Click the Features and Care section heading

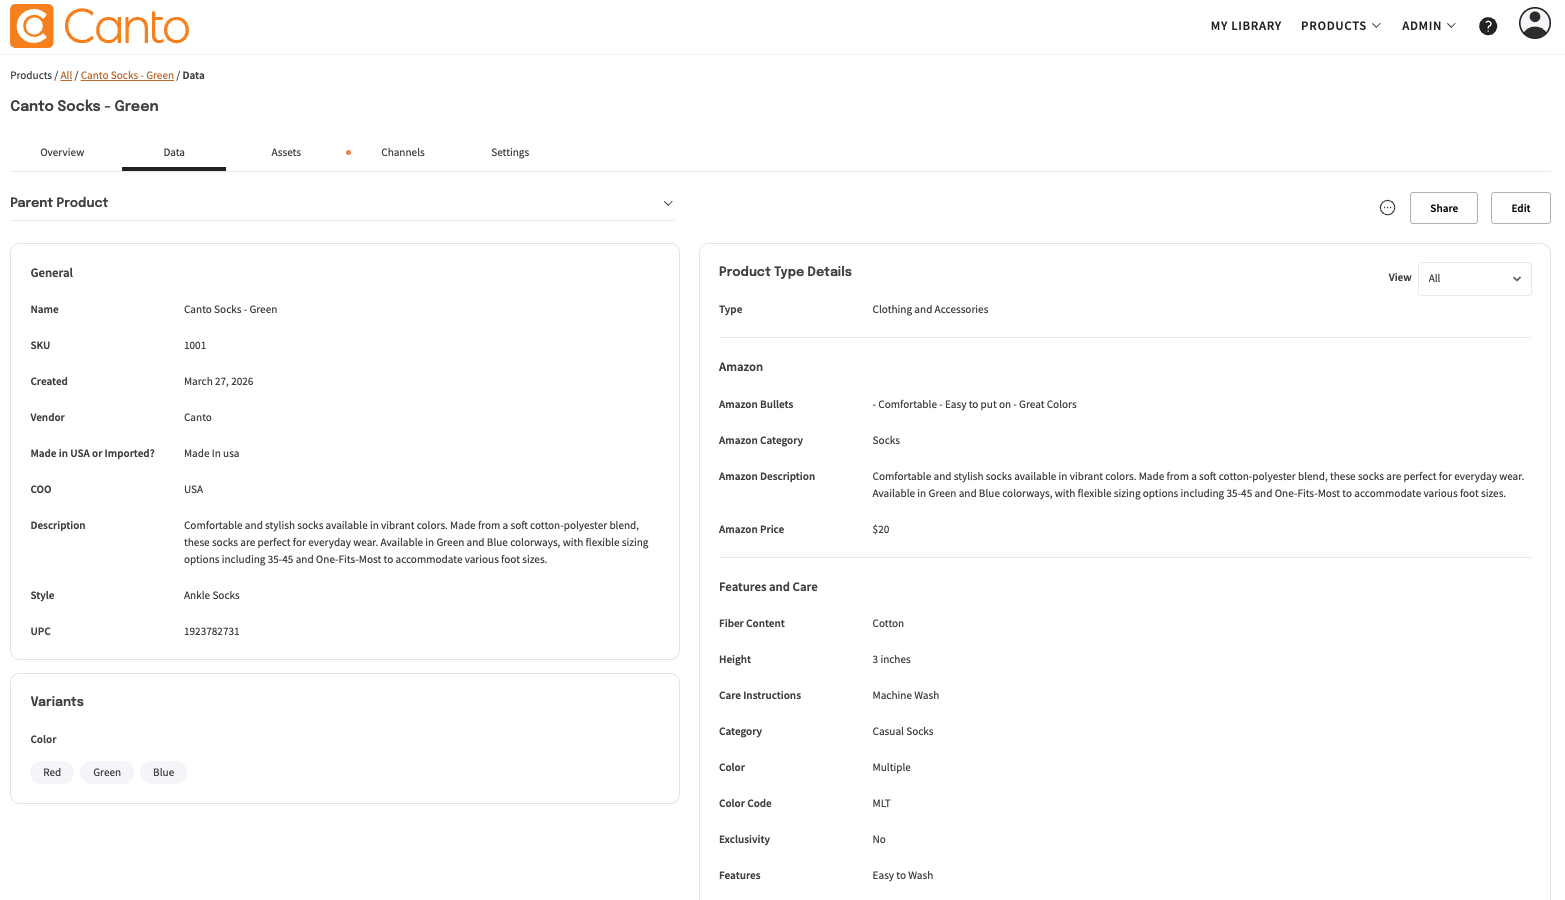click(x=768, y=588)
